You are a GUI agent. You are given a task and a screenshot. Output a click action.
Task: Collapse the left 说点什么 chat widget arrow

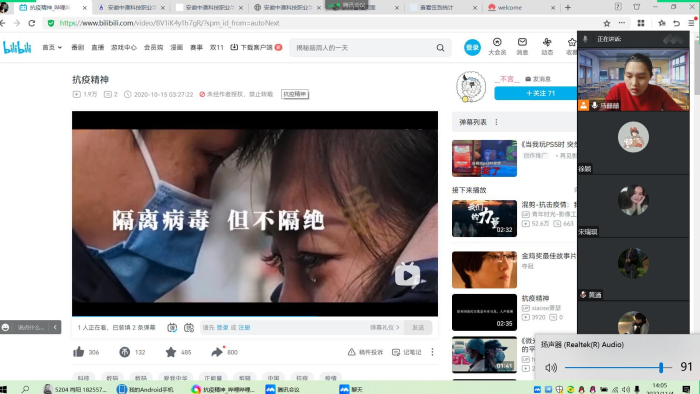55,327
